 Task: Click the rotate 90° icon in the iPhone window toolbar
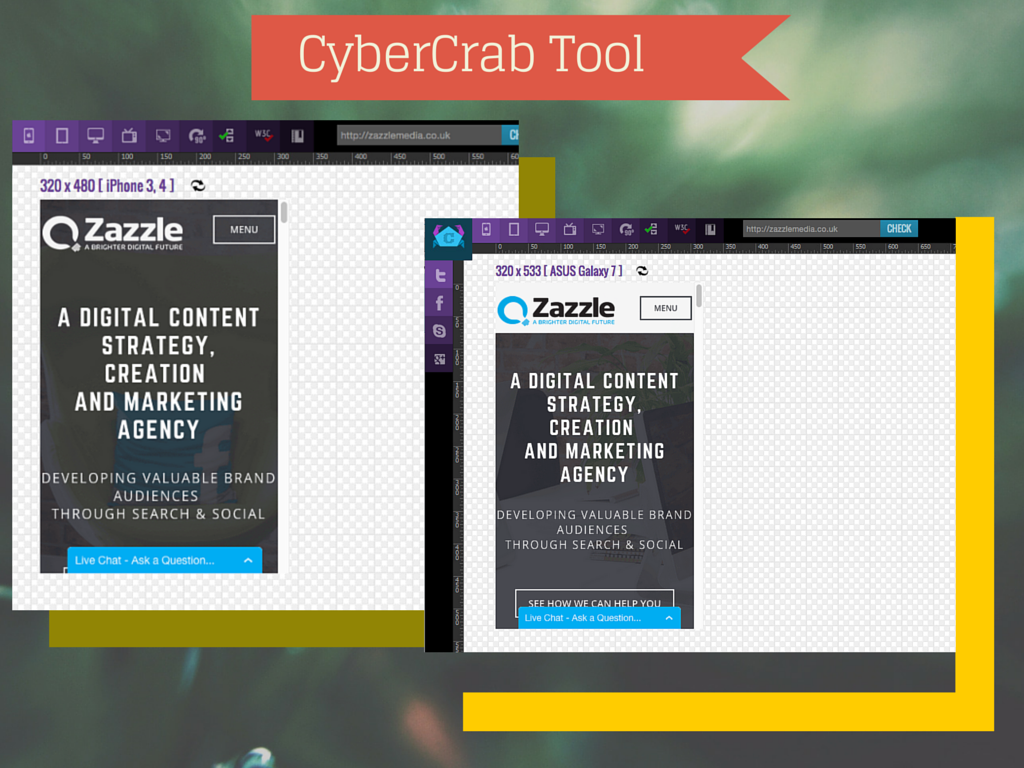[197, 136]
